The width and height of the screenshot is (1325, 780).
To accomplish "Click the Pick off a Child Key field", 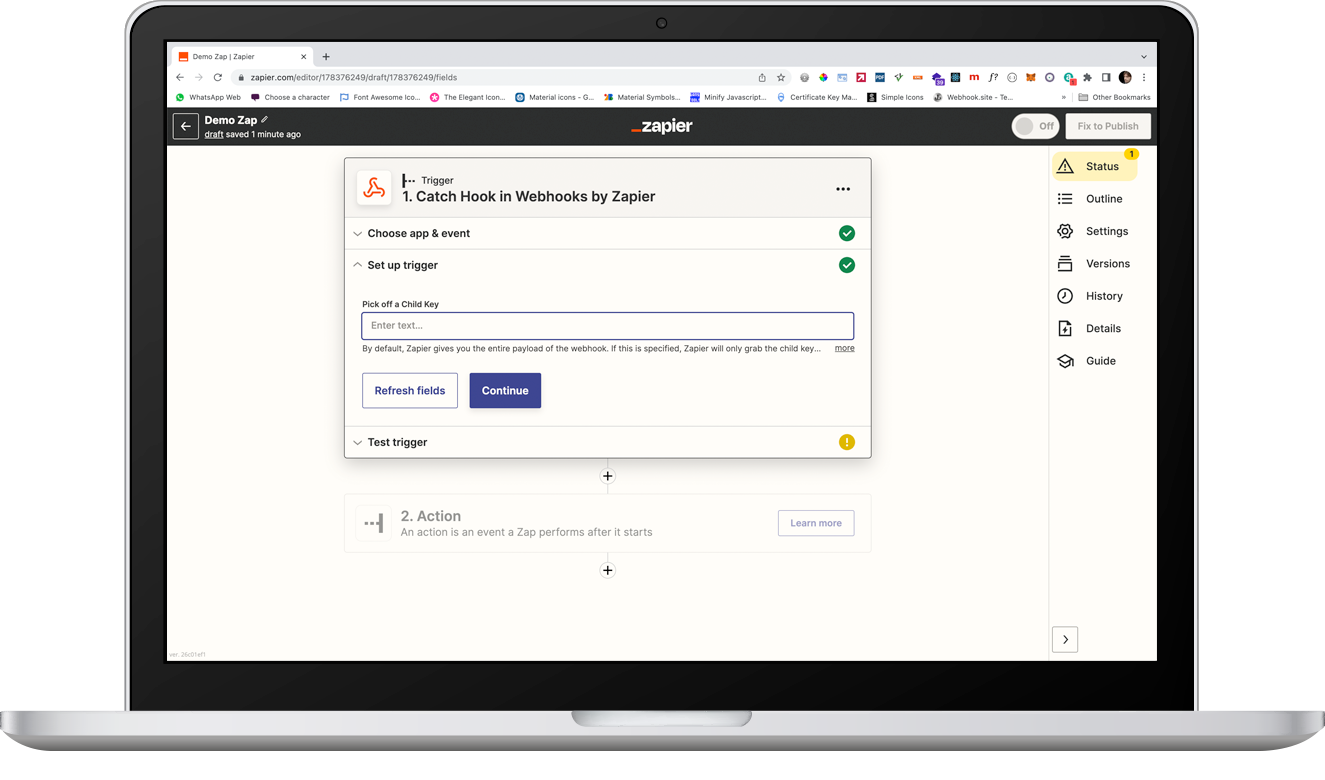I will [607, 325].
